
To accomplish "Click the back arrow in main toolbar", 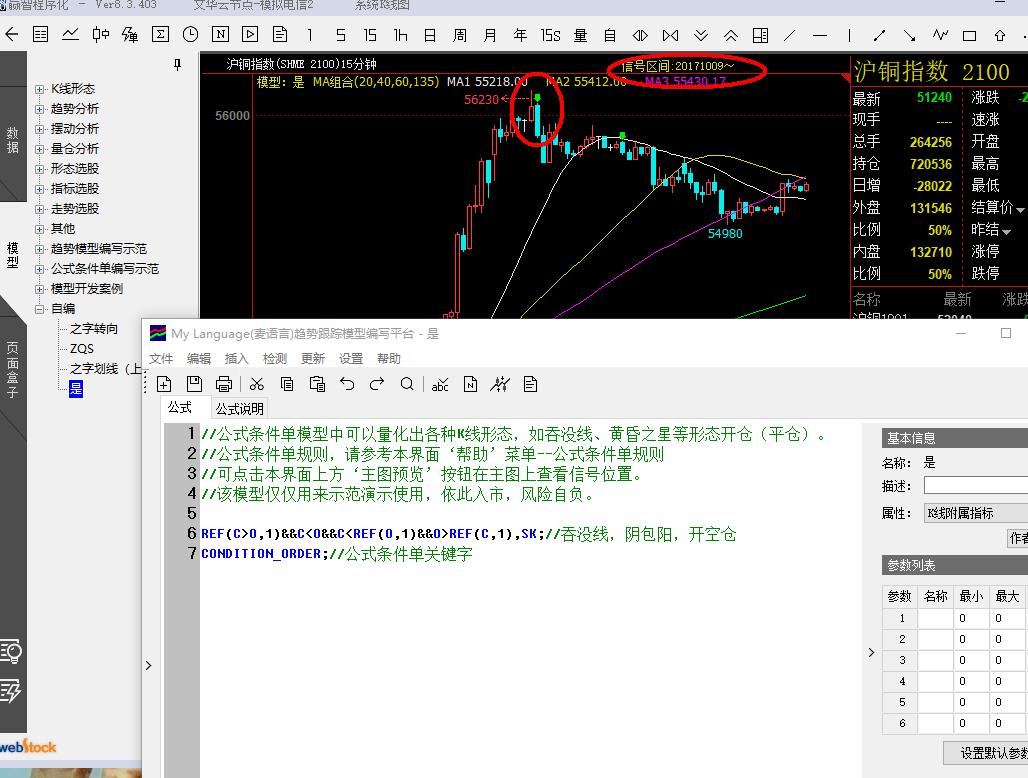I will pos(12,34).
